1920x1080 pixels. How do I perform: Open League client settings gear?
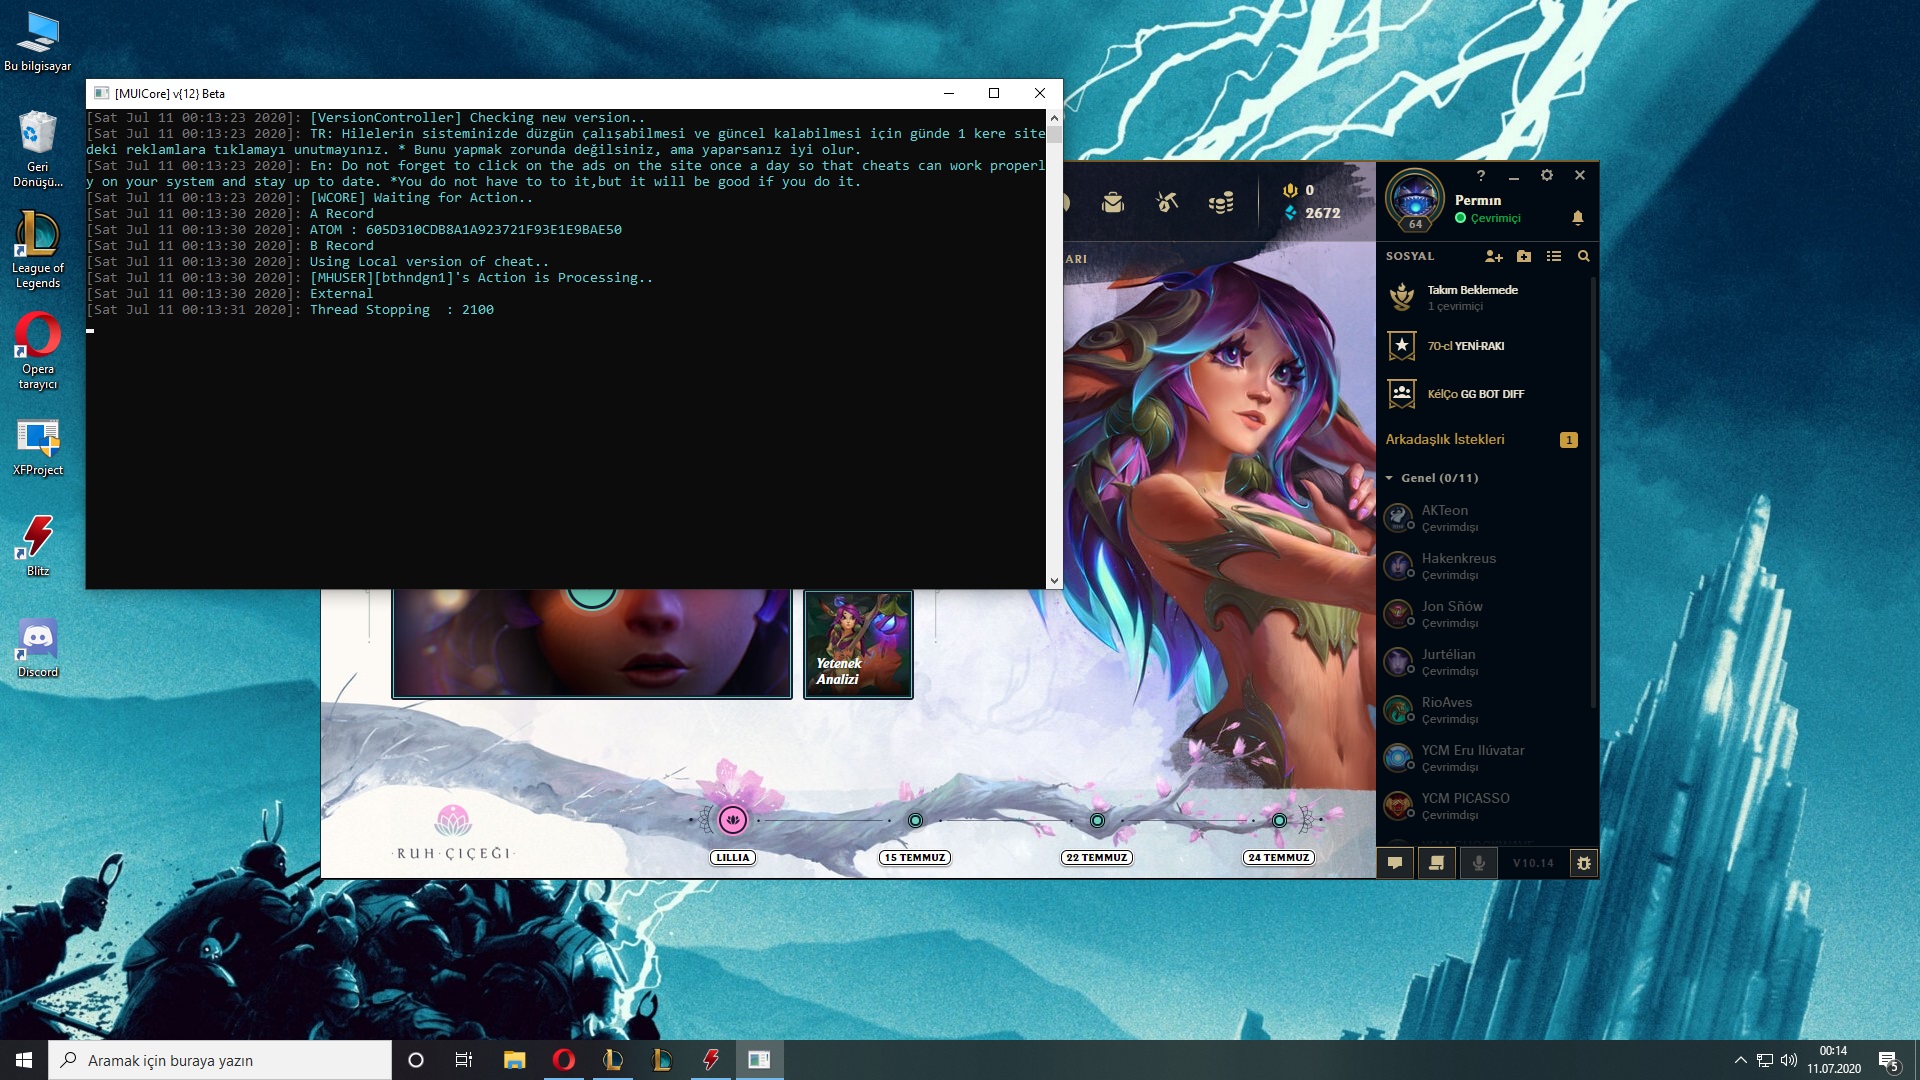[1547, 175]
